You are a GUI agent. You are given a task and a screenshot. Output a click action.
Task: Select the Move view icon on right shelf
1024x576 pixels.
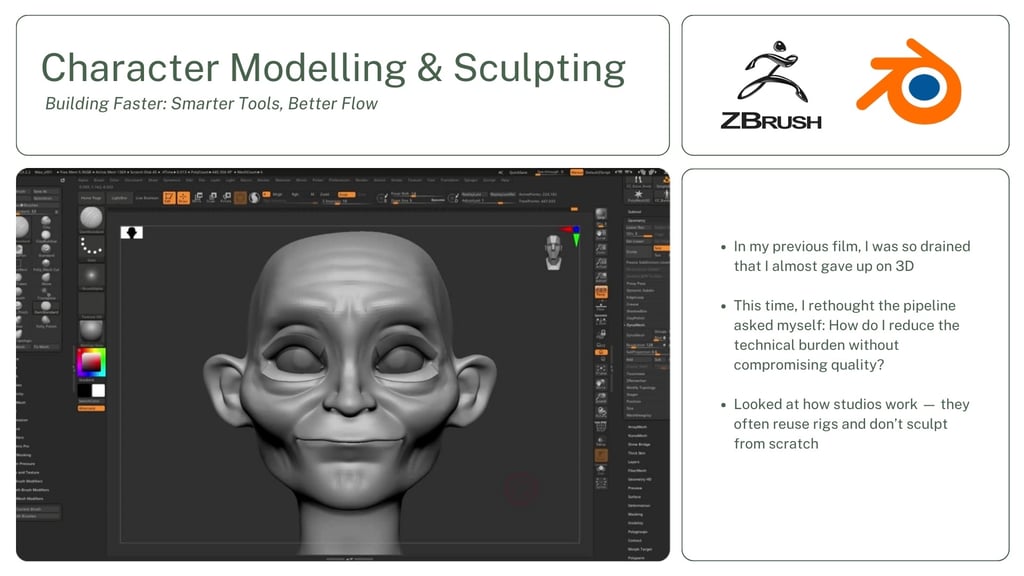coord(601,383)
